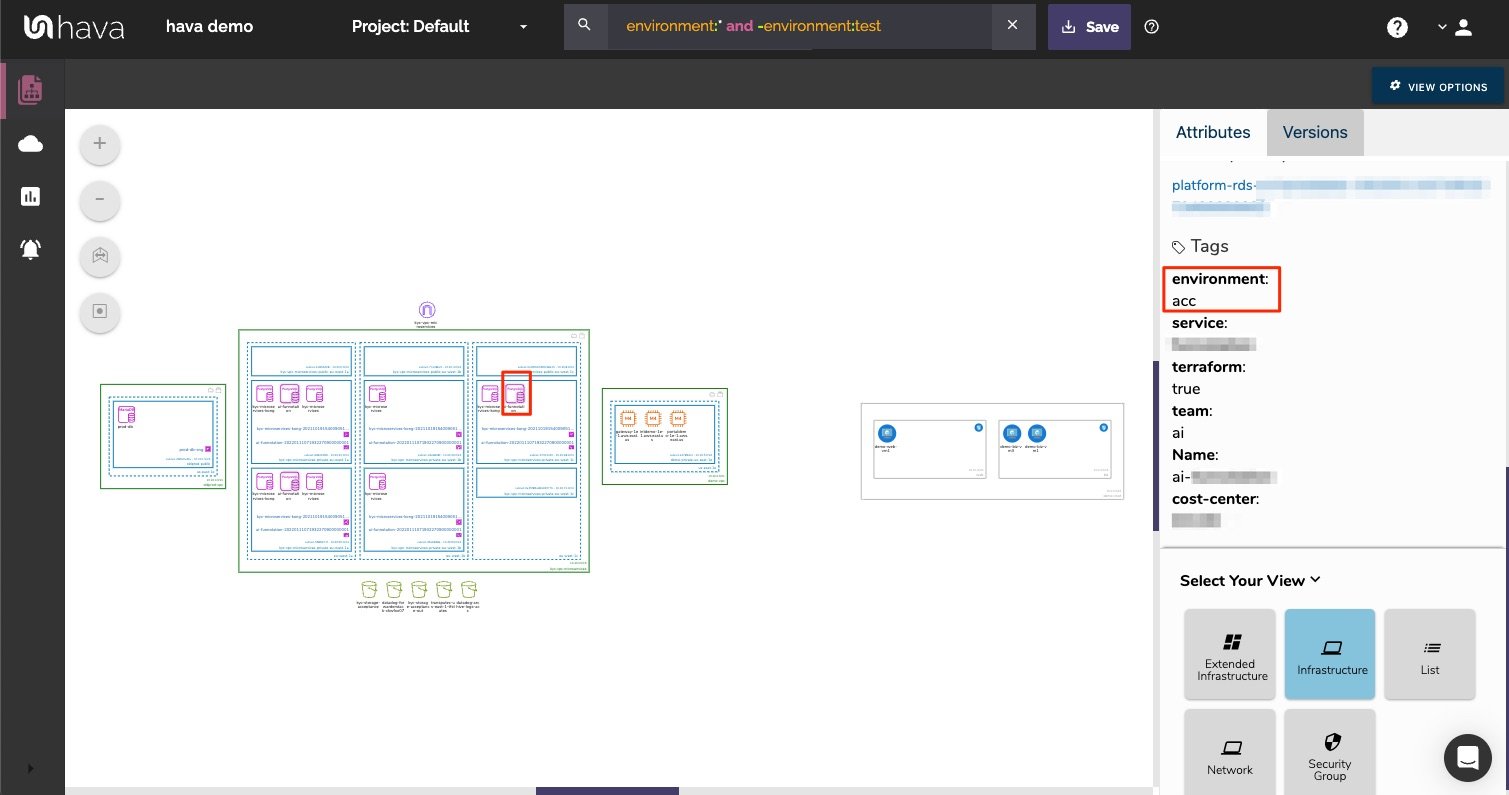Follow the platform-rds resource link
This screenshot has width=1509, height=795.
[x=1214, y=185]
